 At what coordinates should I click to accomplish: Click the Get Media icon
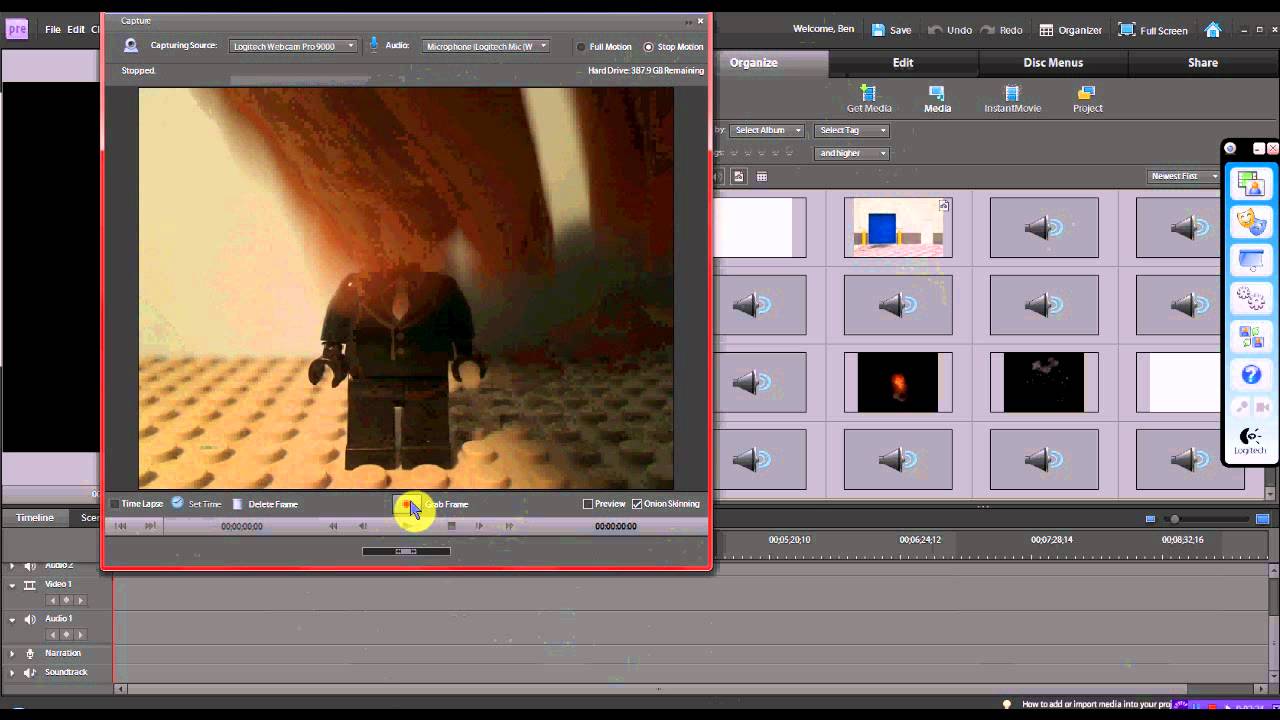(x=869, y=99)
